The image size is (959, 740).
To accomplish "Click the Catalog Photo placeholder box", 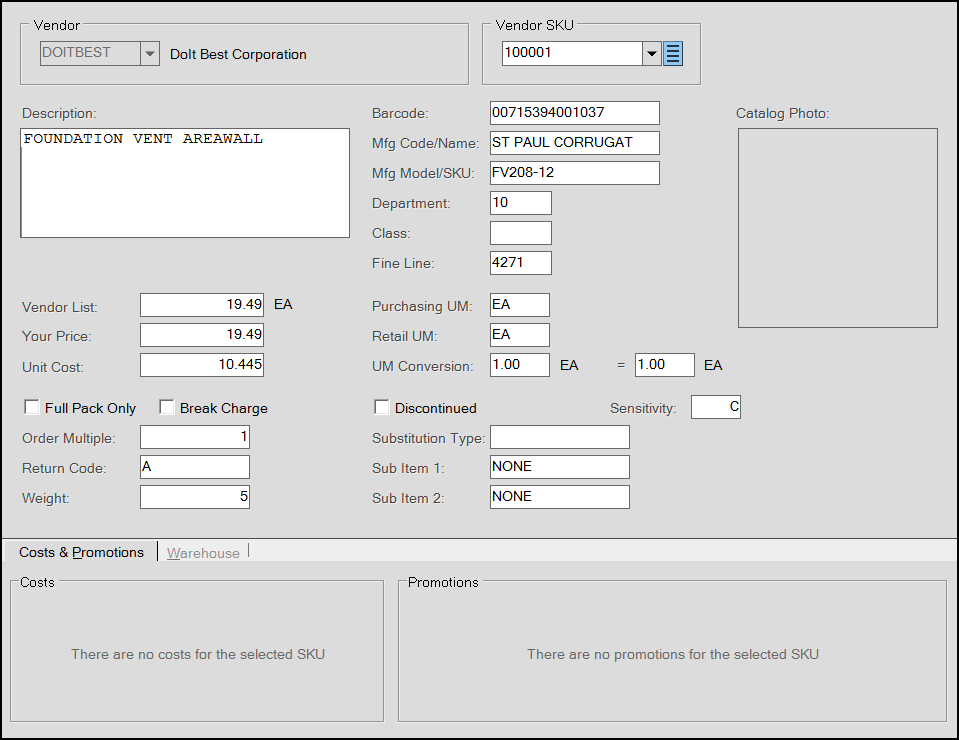I will (x=838, y=228).
